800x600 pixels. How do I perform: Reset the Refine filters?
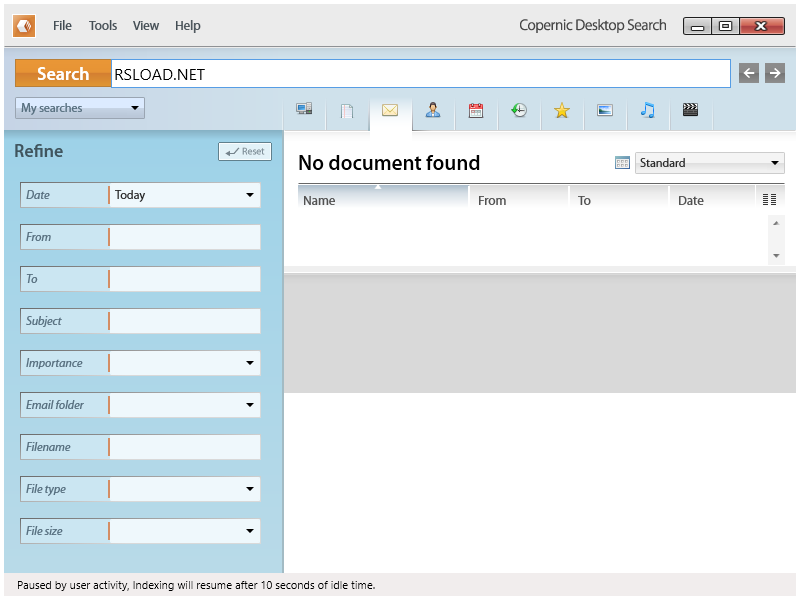pyautogui.click(x=245, y=152)
